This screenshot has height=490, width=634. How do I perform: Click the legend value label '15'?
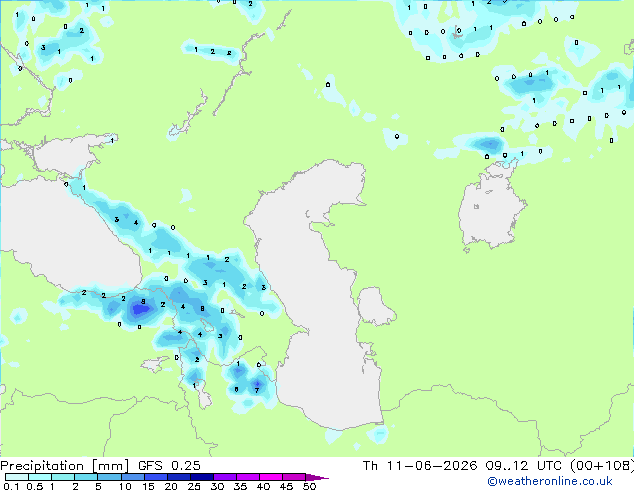point(148,486)
